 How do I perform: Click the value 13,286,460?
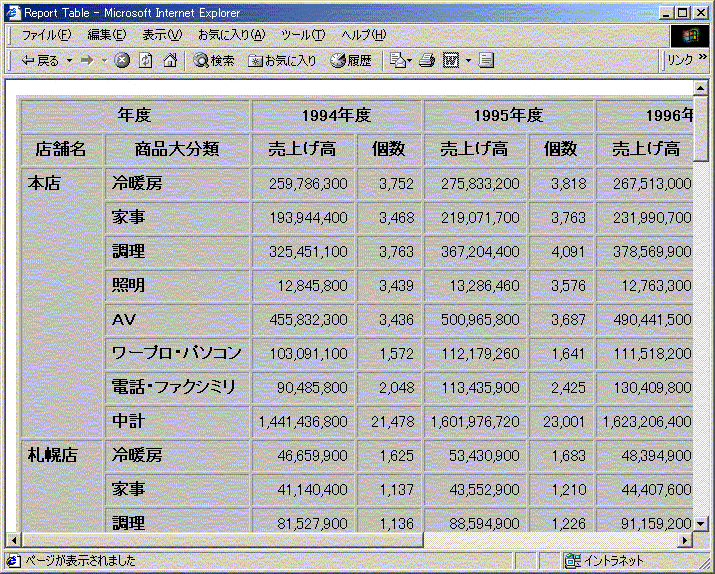pos(484,286)
